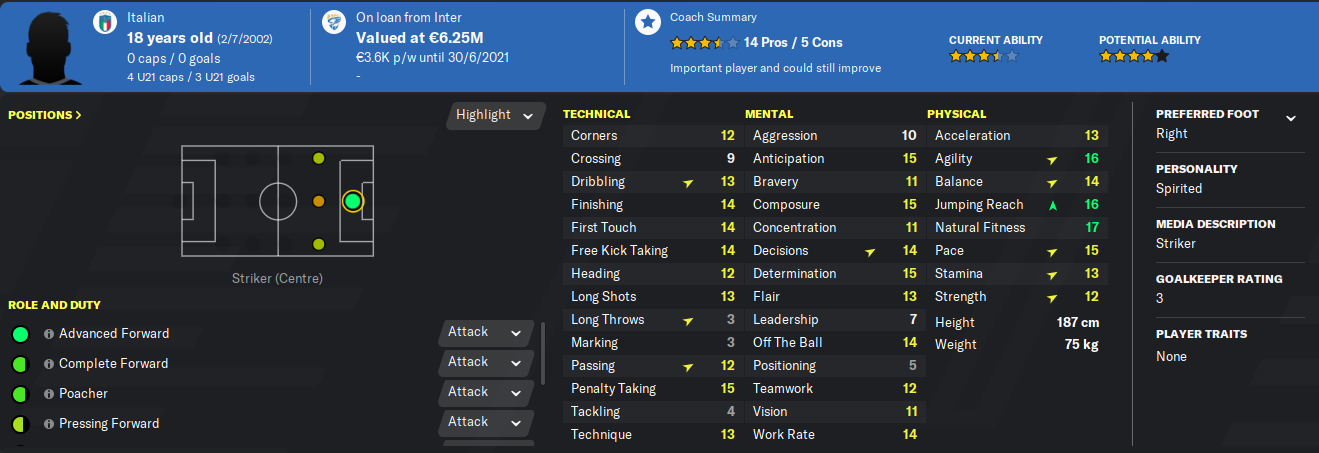
Task: Click the Current Ability star rating
Action: [983, 57]
